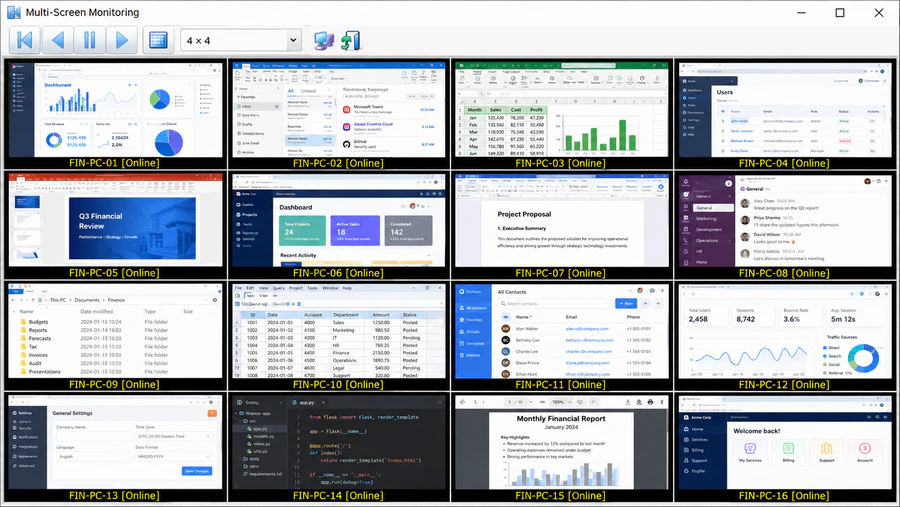Select the FIN-PC-16 Welcome back portal thumbnail
The image size is (900, 507).
pyautogui.click(x=785, y=442)
